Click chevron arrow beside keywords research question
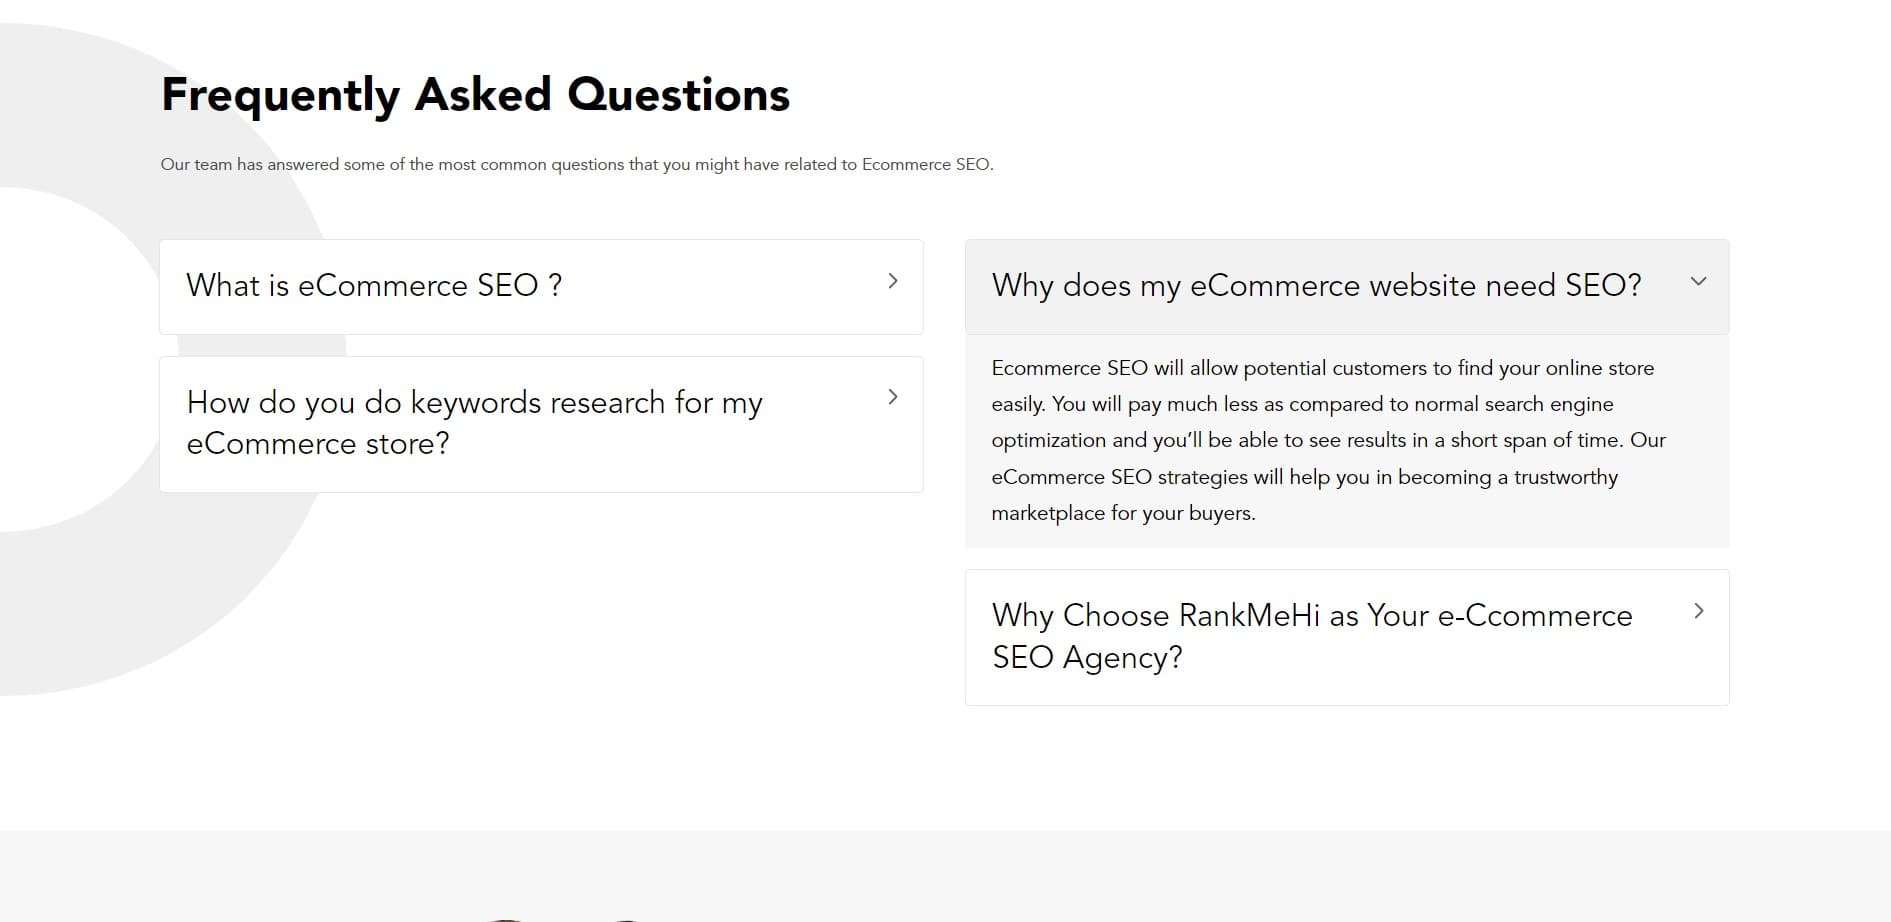This screenshot has height=922, width=1891. coord(893,397)
